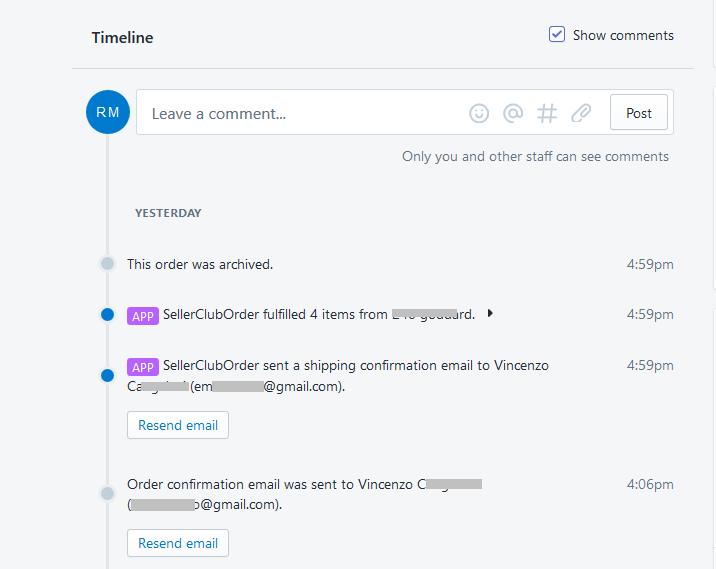Resend the shipping confirmation email
Image resolution: width=716 pixels, height=569 pixels.
(x=178, y=425)
